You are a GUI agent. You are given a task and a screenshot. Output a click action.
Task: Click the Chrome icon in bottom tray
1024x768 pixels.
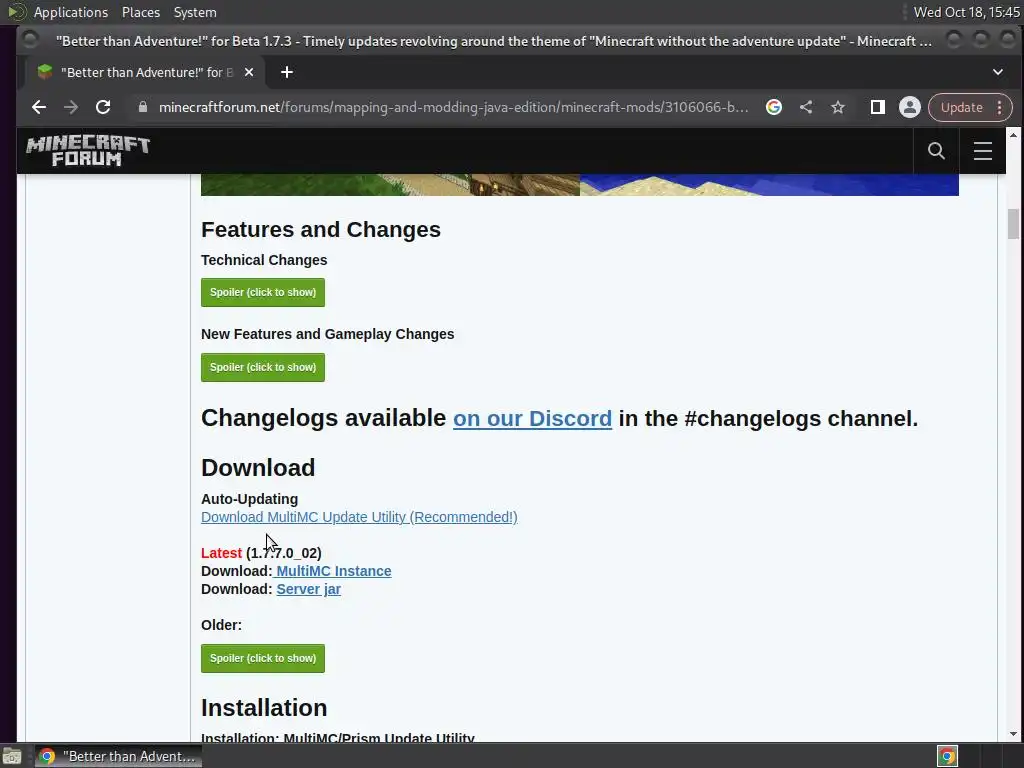tap(947, 756)
